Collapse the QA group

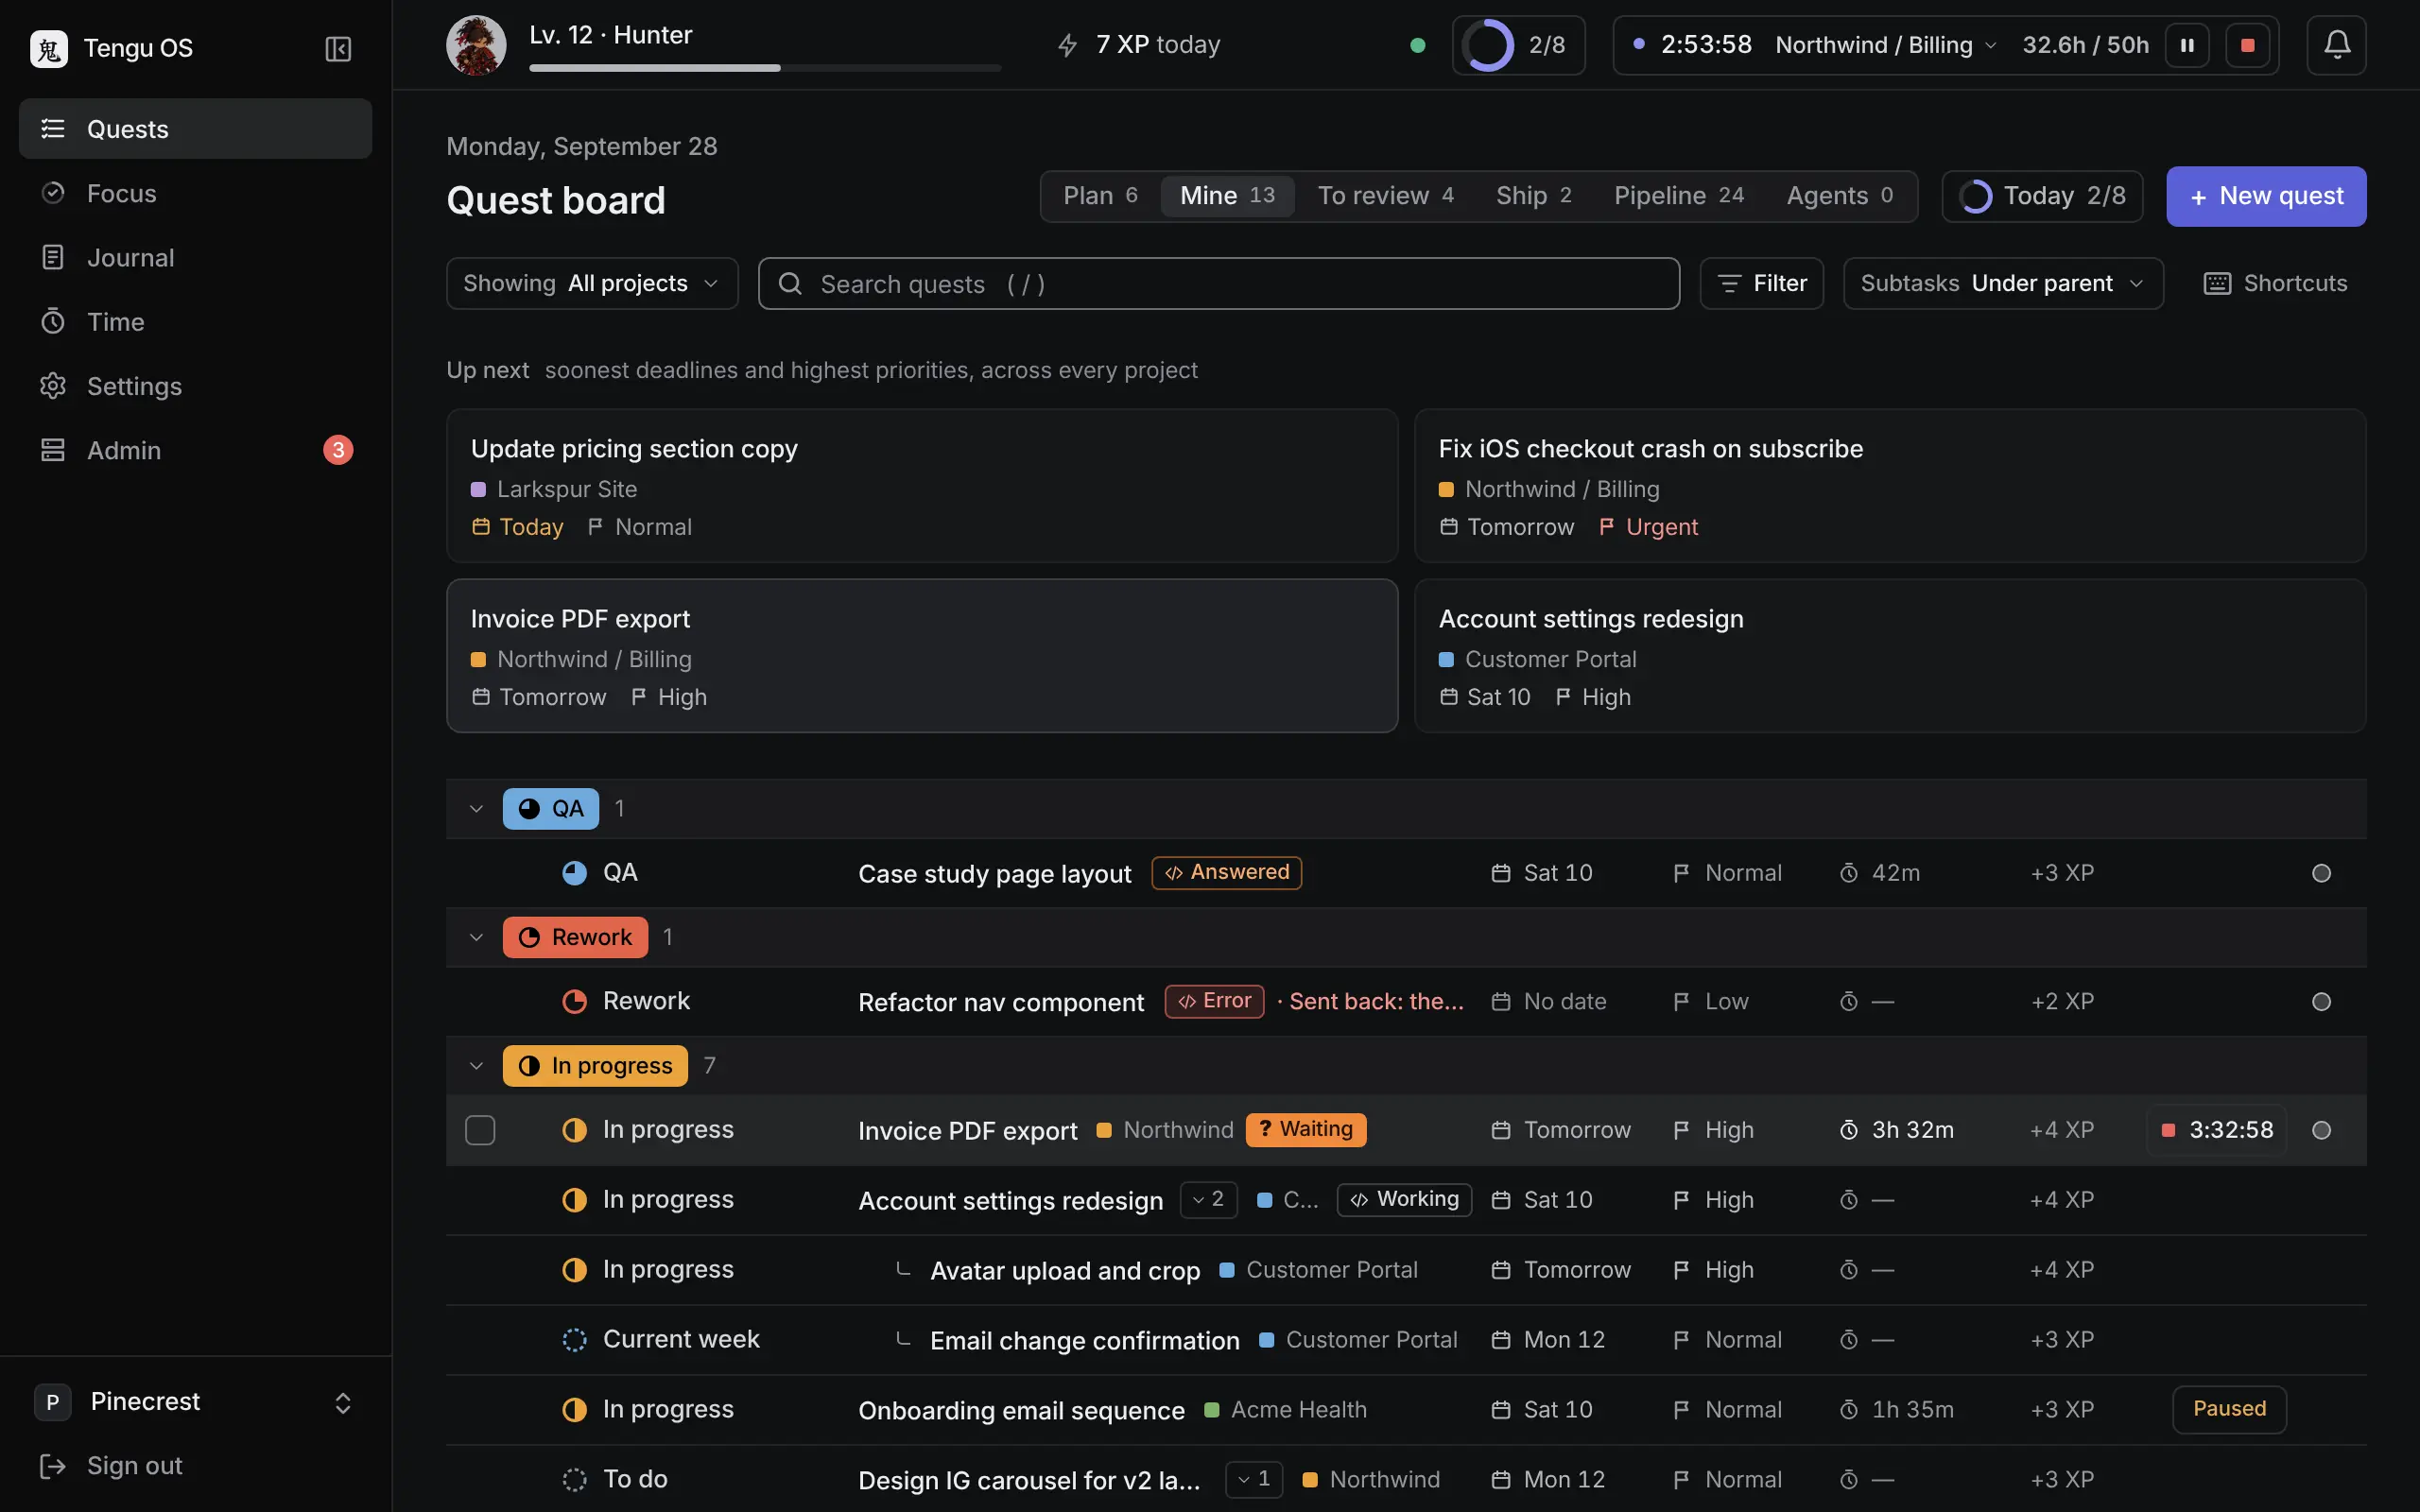(x=476, y=809)
